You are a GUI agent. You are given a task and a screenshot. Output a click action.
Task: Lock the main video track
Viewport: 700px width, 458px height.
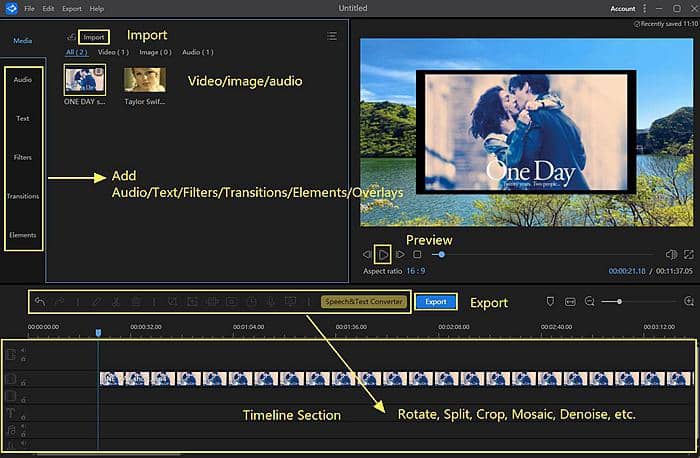pos(23,382)
